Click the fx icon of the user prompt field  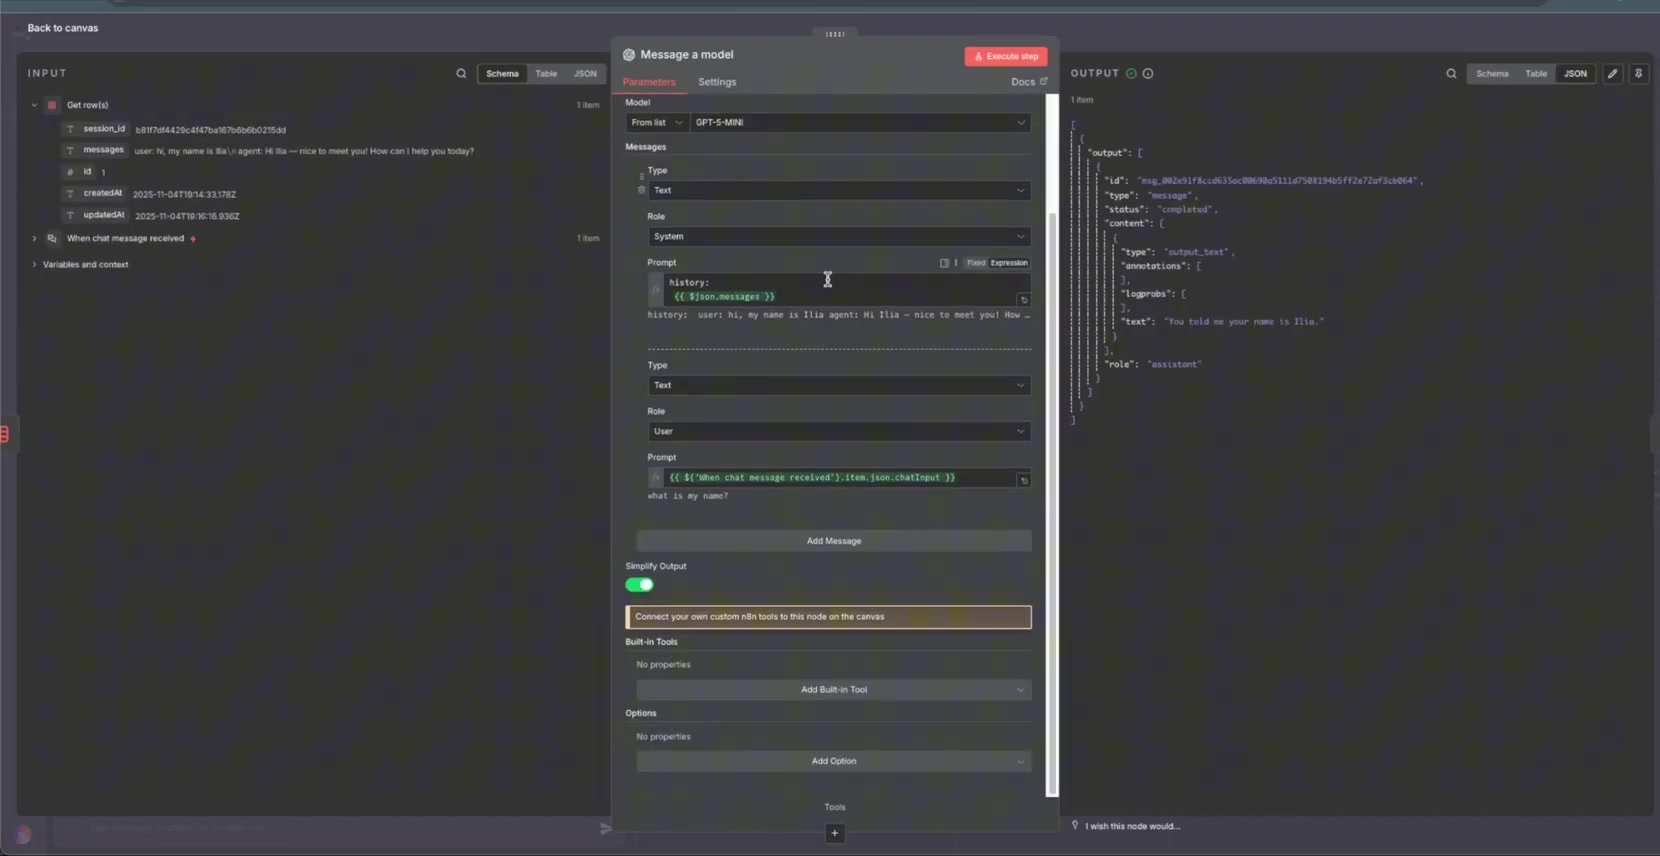[656, 478]
